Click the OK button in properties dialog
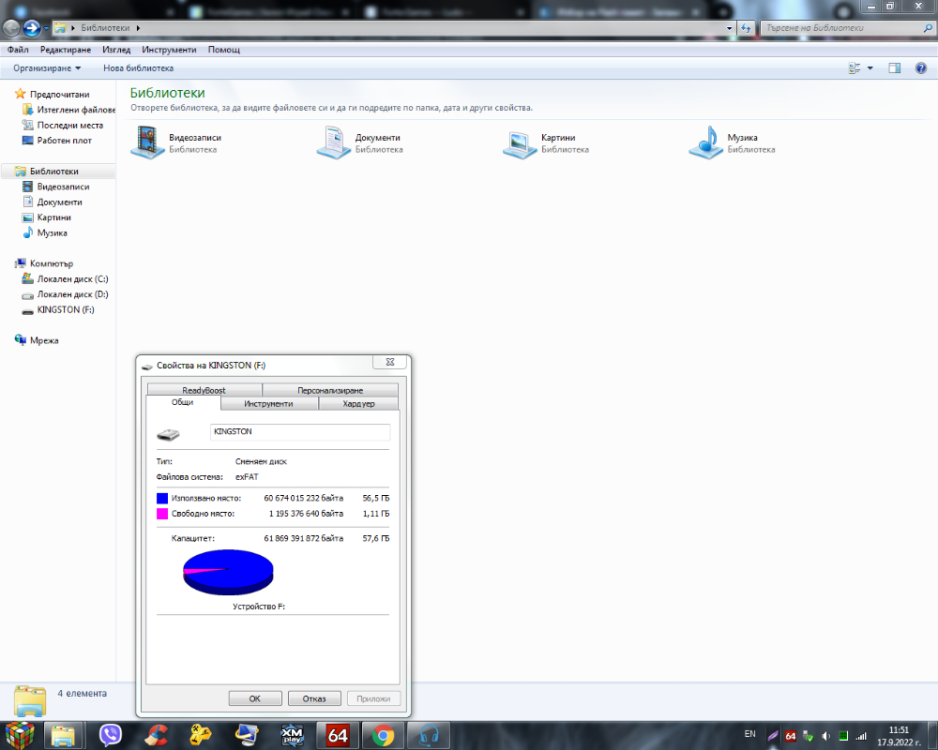 point(255,698)
